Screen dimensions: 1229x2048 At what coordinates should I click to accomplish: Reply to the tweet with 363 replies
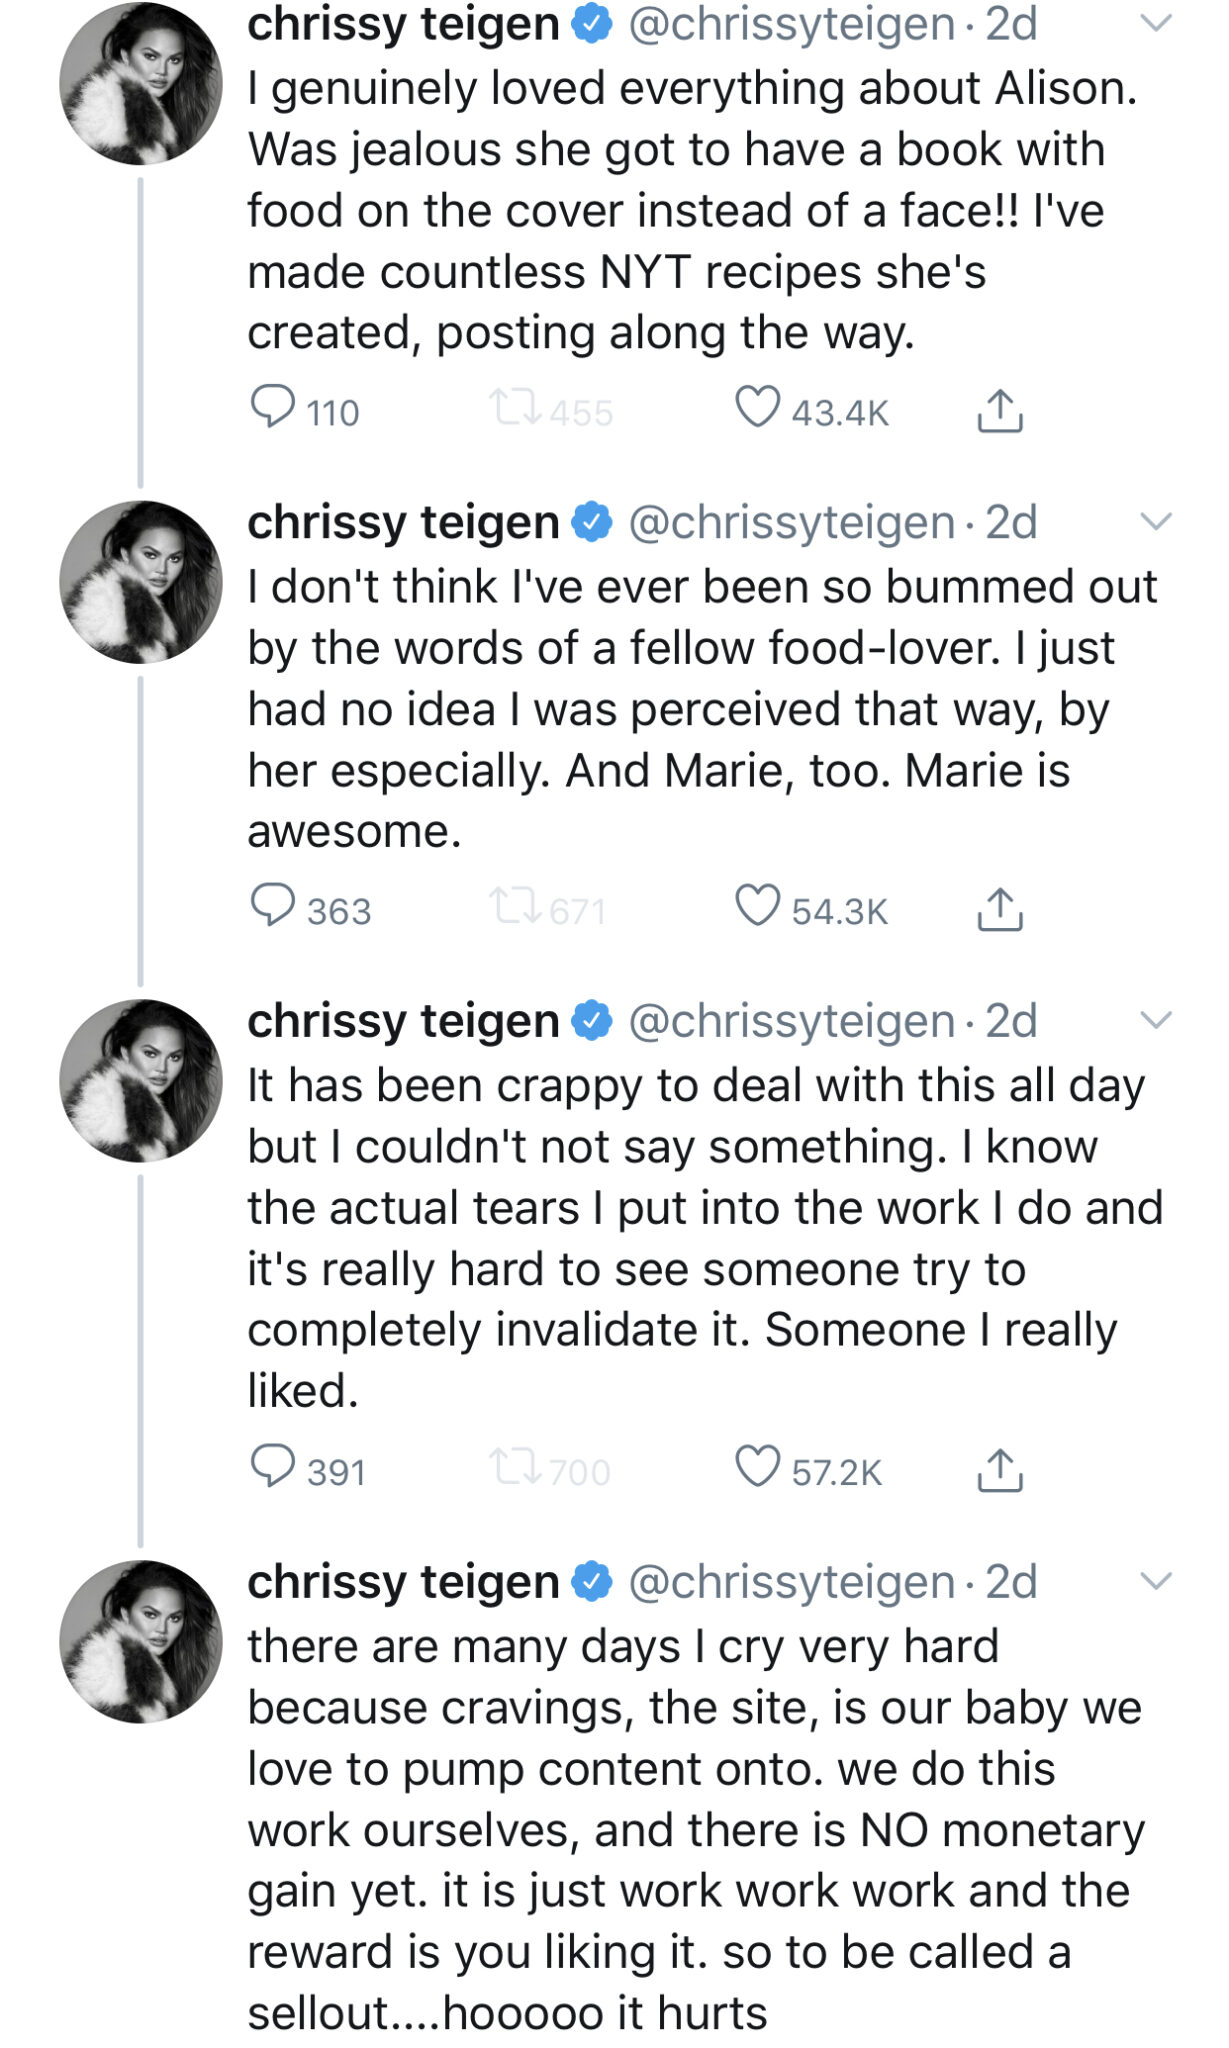pyautogui.click(x=272, y=906)
